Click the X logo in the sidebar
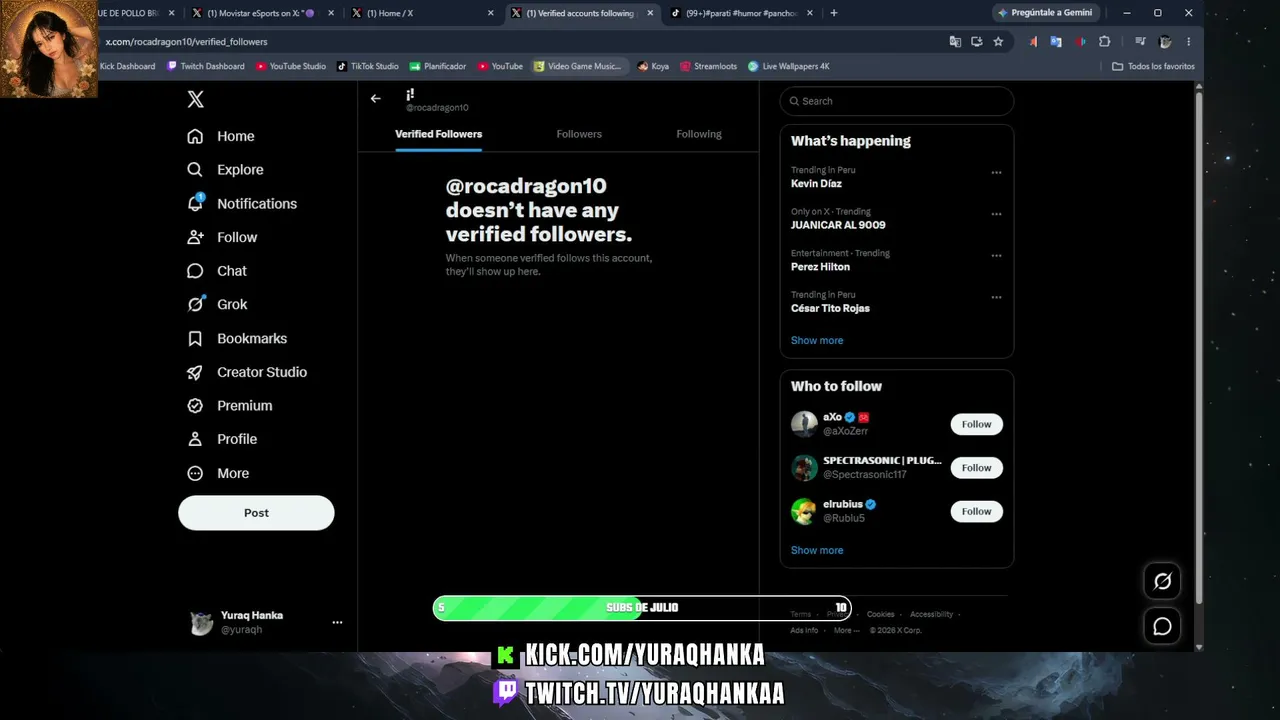 pyautogui.click(x=196, y=99)
